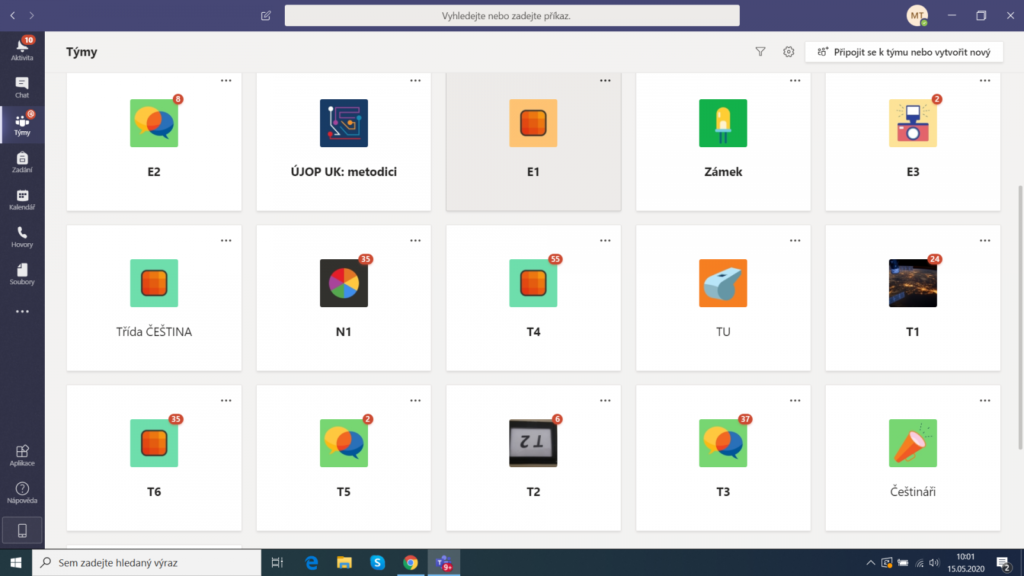
Task: Open the E2 team tile
Action: [154, 142]
